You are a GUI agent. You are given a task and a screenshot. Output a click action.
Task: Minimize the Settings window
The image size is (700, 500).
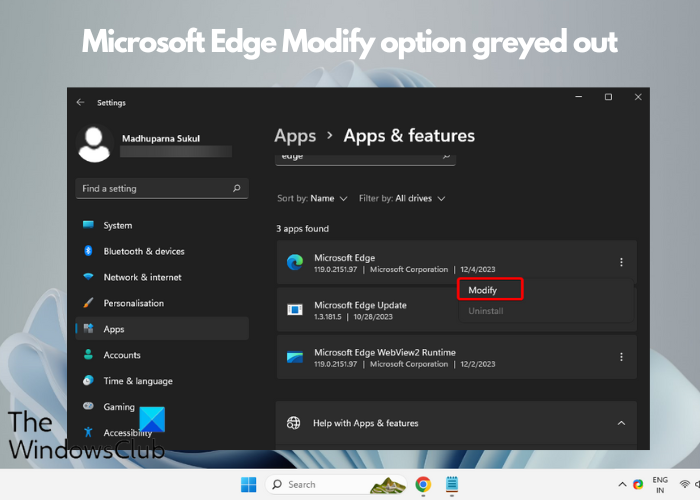579,97
